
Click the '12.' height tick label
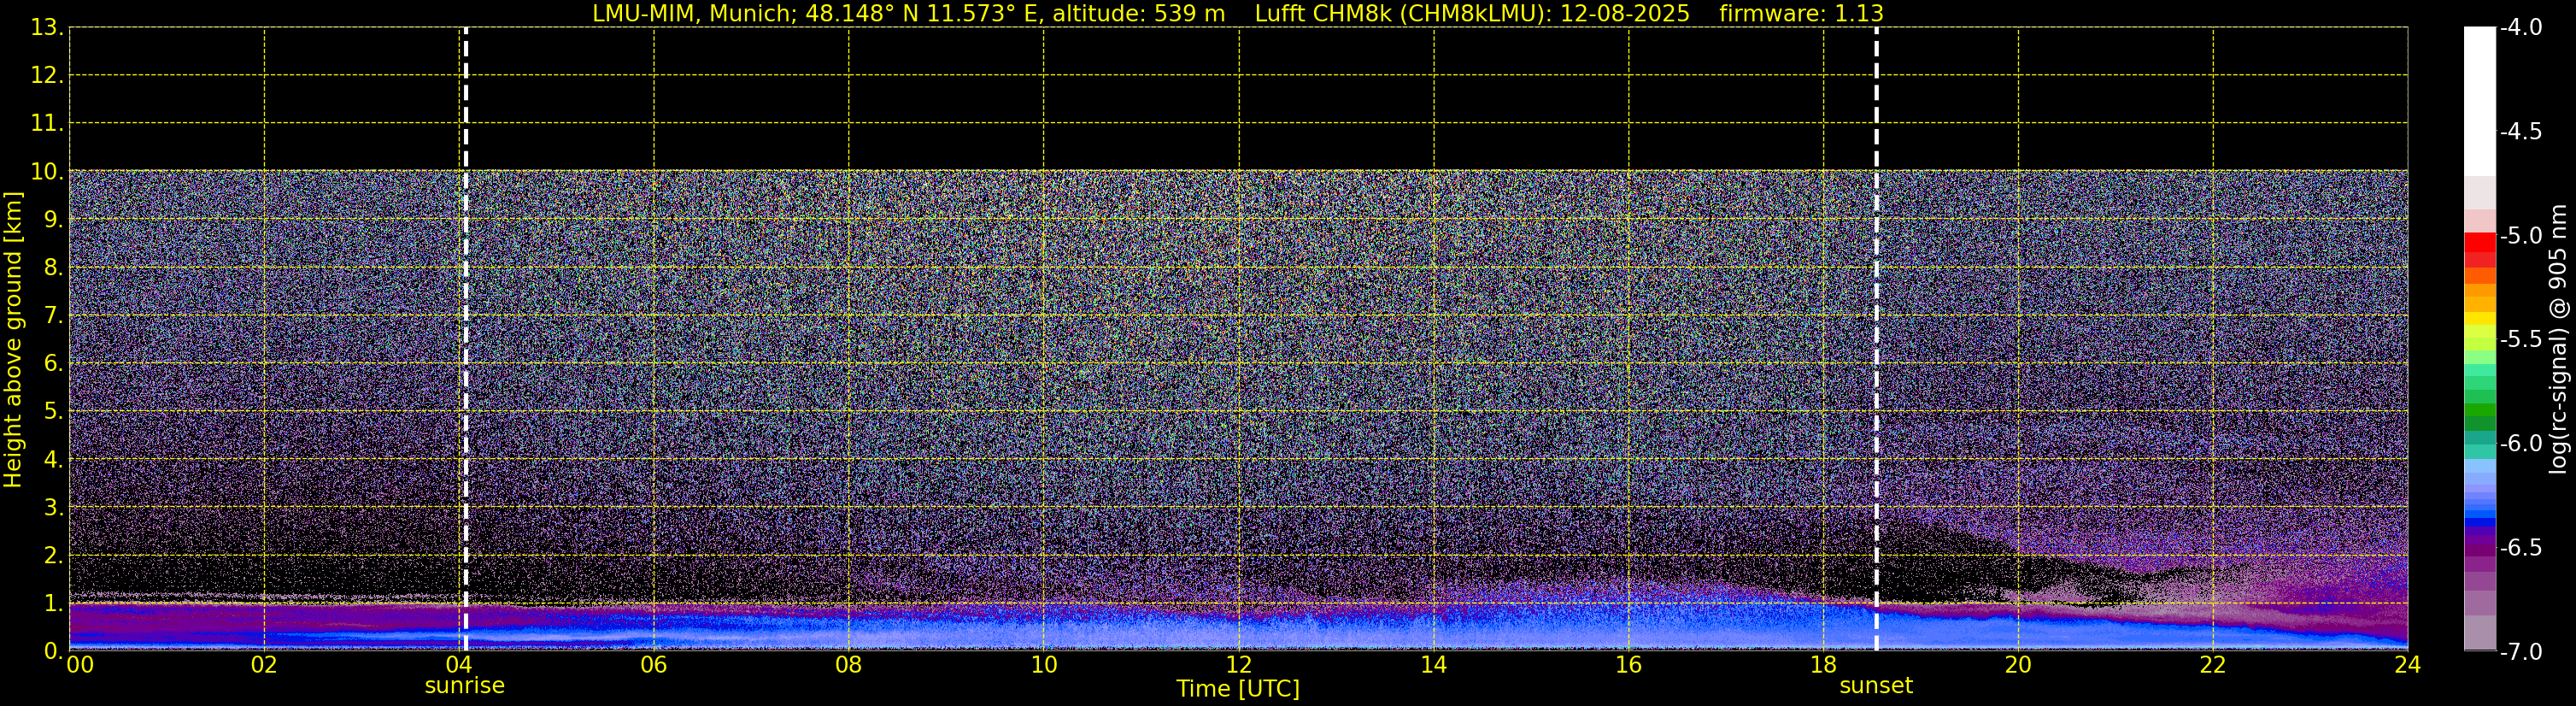[x=47, y=75]
